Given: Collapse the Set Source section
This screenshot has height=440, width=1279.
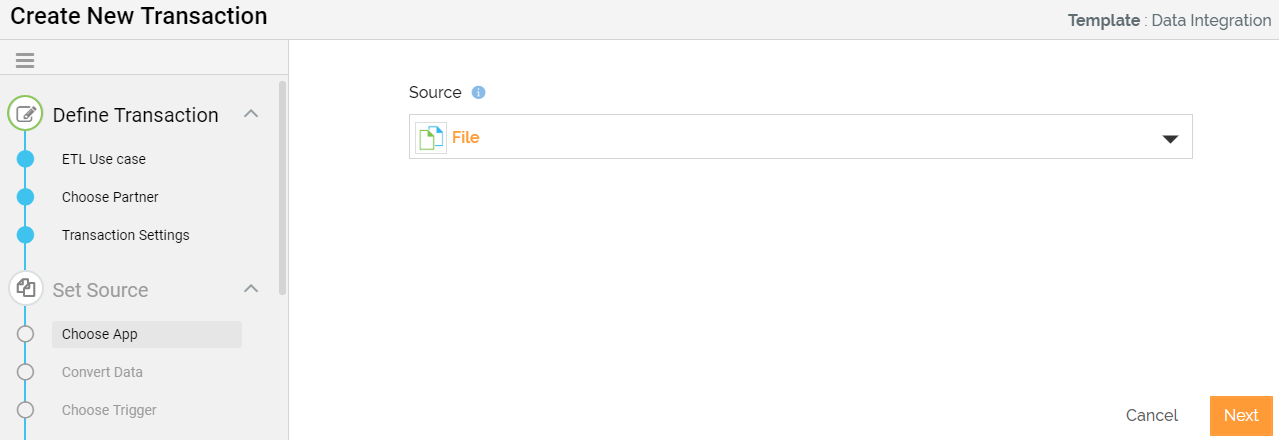Looking at the screenshot, I should coord(252,289).
